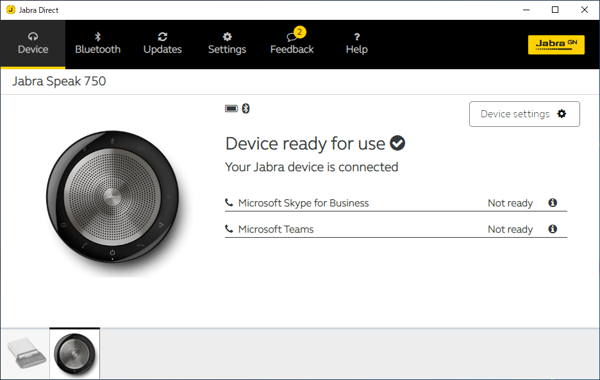Click the device ready checkmark icon
The width and height of the screenshot is (600, 380).
(398, 143)
